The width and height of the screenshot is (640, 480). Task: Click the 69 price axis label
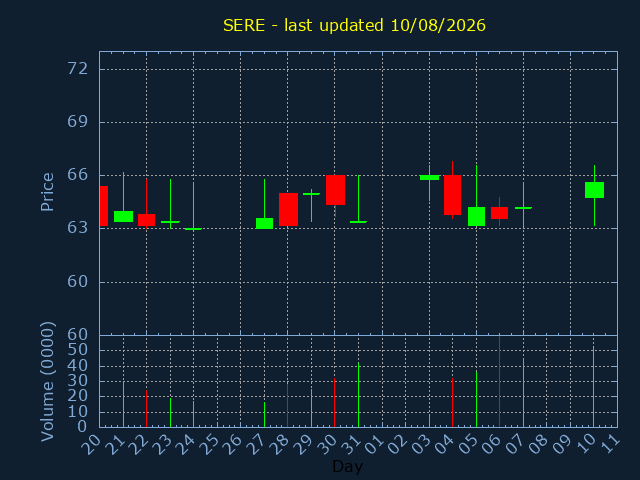click(78, 122)
